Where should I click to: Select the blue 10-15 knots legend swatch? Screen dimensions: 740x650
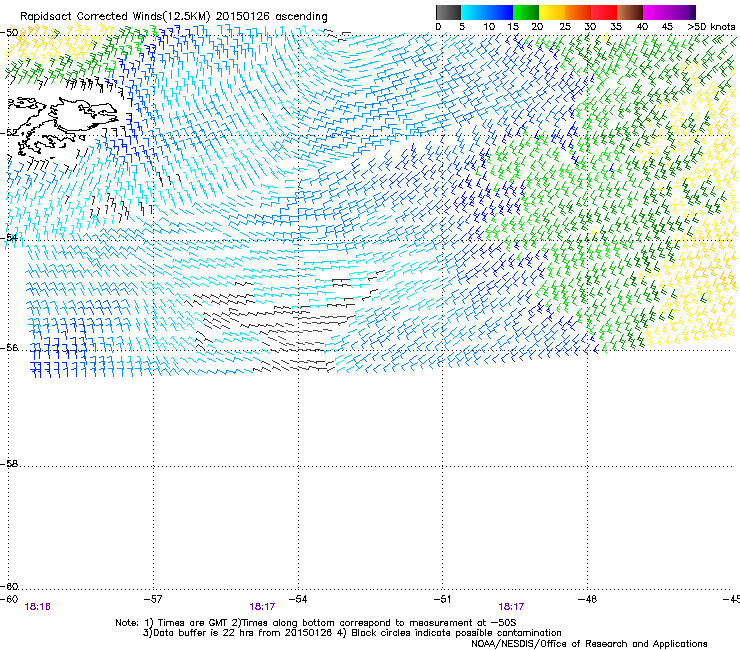pos(500,12)
